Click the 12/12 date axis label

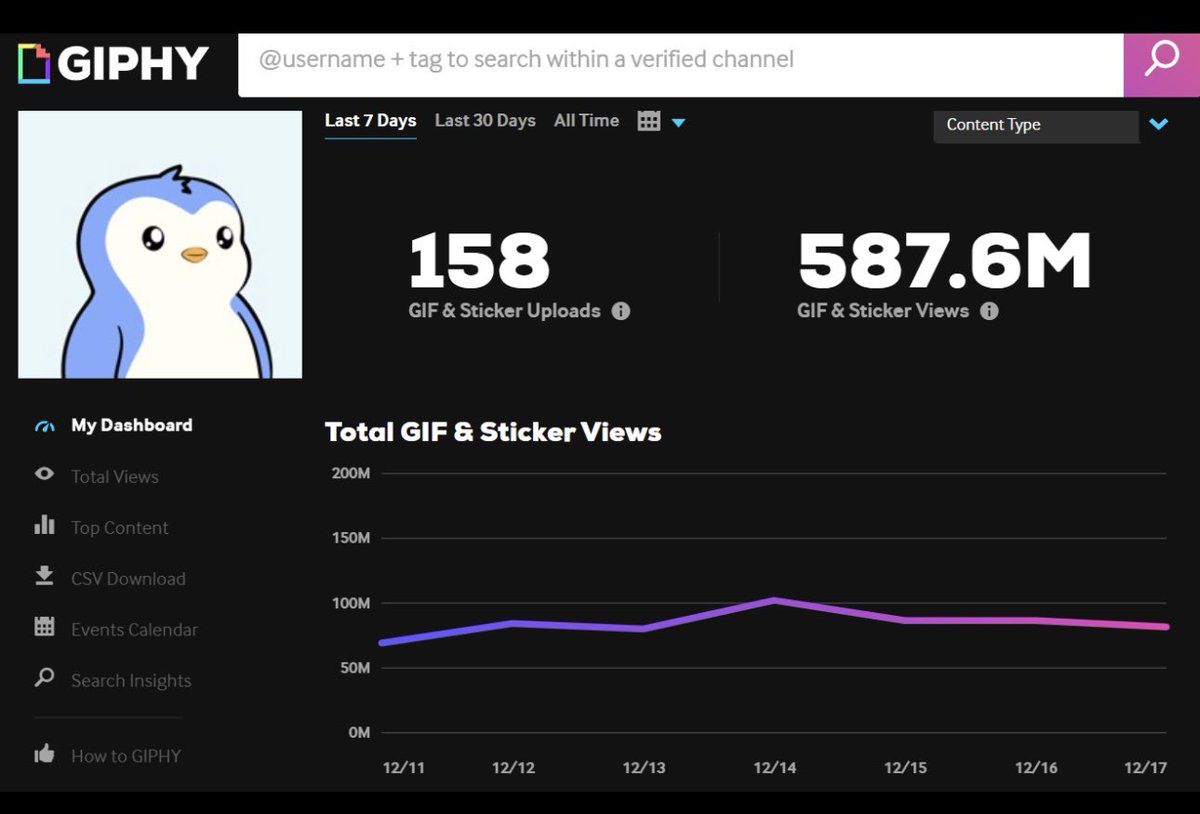513,768
